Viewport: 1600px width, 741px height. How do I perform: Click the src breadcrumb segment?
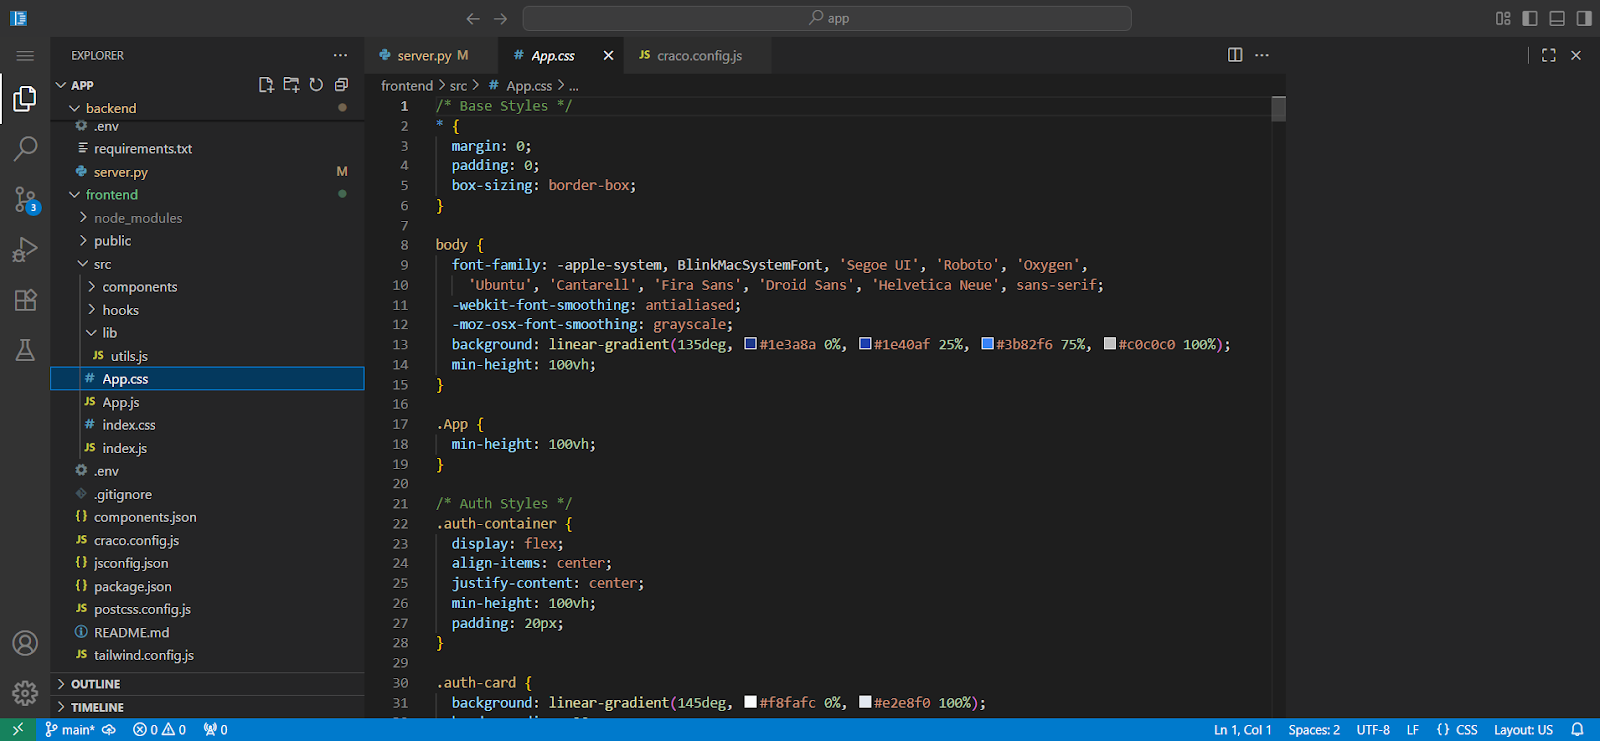pyautogui.click(x=458, y=86)
